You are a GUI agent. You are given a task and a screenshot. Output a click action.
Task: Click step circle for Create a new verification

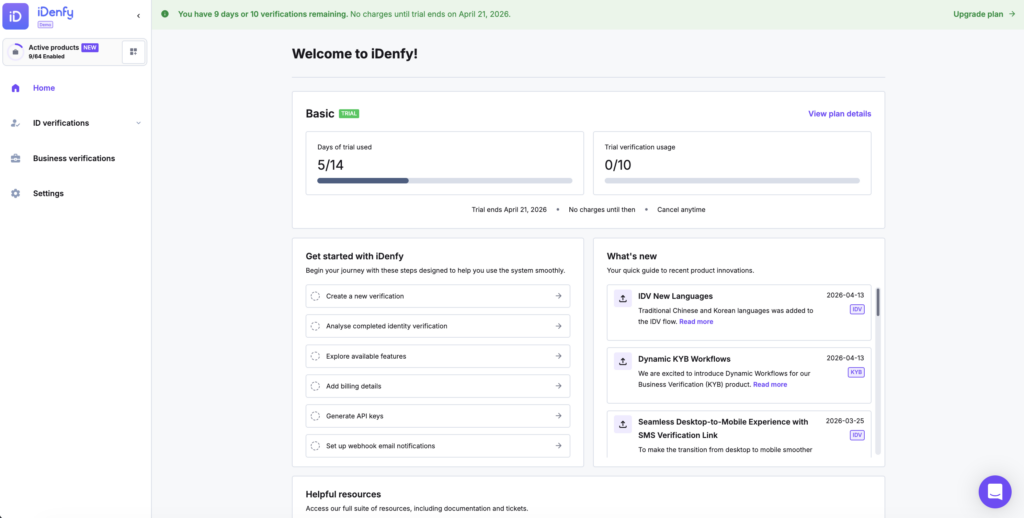[x=315, y=296]
